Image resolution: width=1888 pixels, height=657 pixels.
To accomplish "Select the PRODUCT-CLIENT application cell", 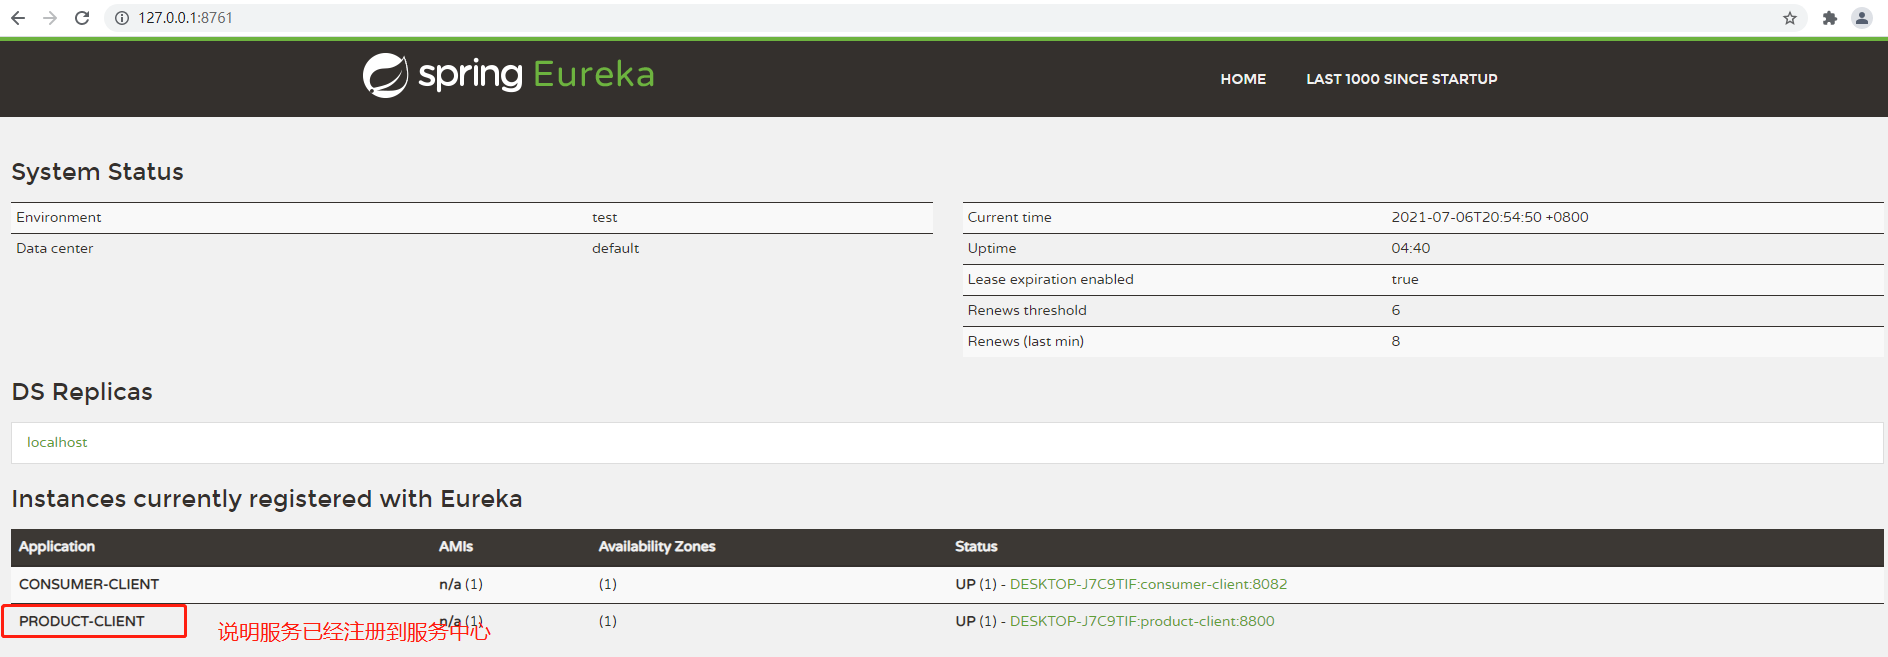I will pyautogui.click(x=82, y=621).
